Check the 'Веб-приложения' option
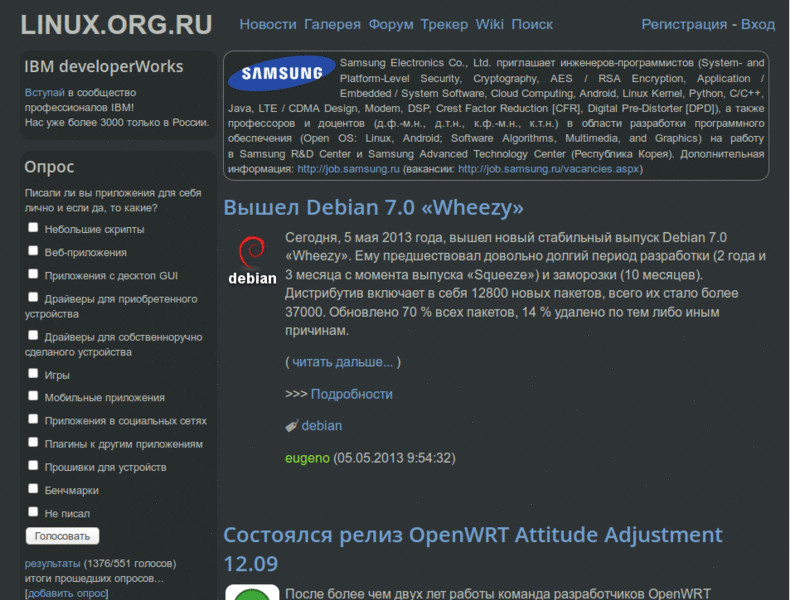 click(33, 251)
